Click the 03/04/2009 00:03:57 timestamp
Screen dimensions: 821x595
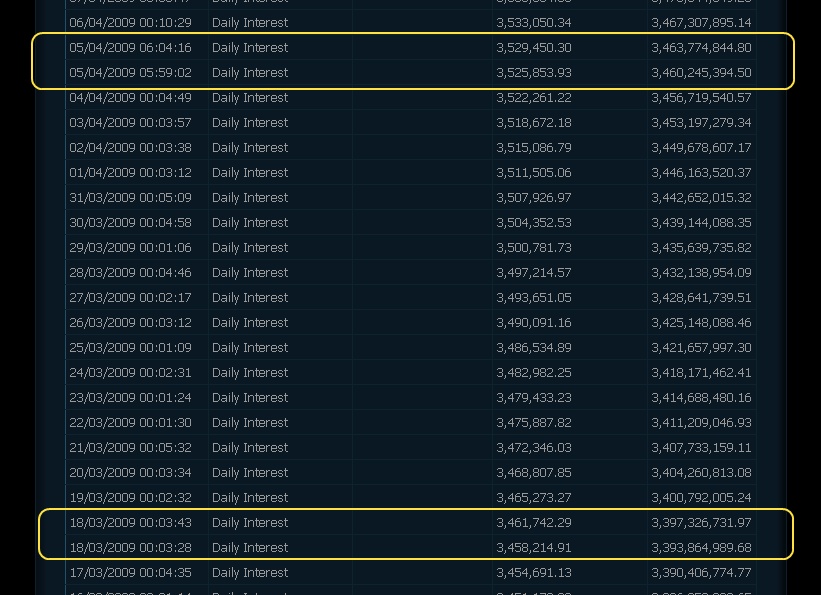coord(130,123)
